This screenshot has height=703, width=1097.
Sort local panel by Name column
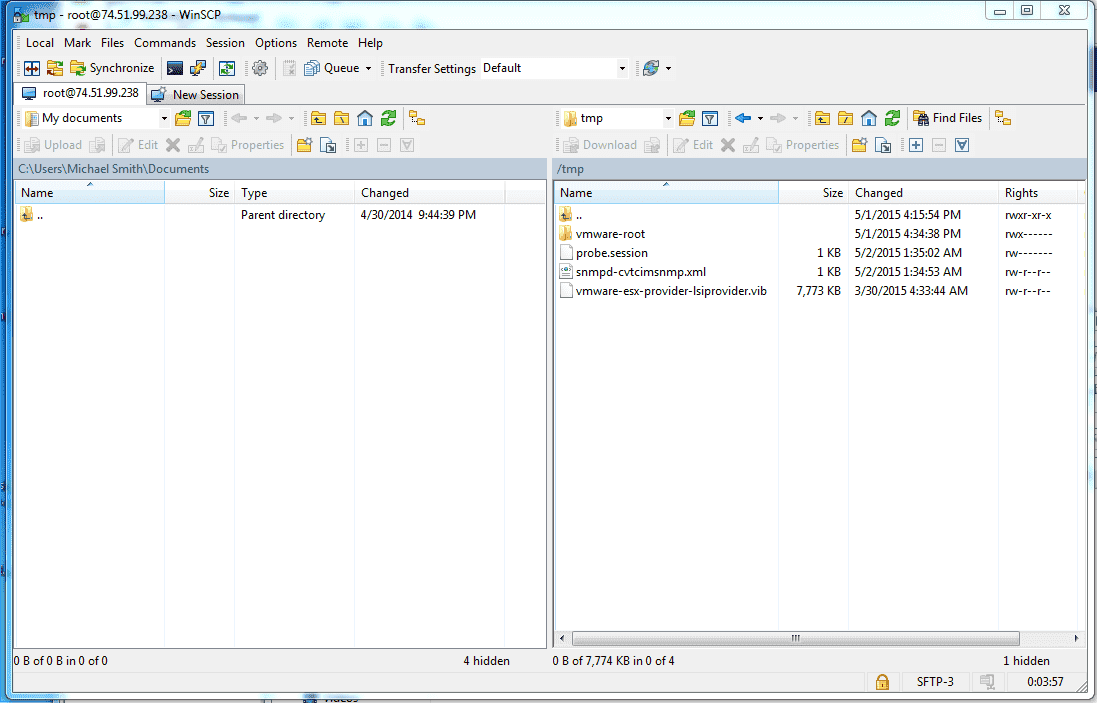[x=90, y=193]
